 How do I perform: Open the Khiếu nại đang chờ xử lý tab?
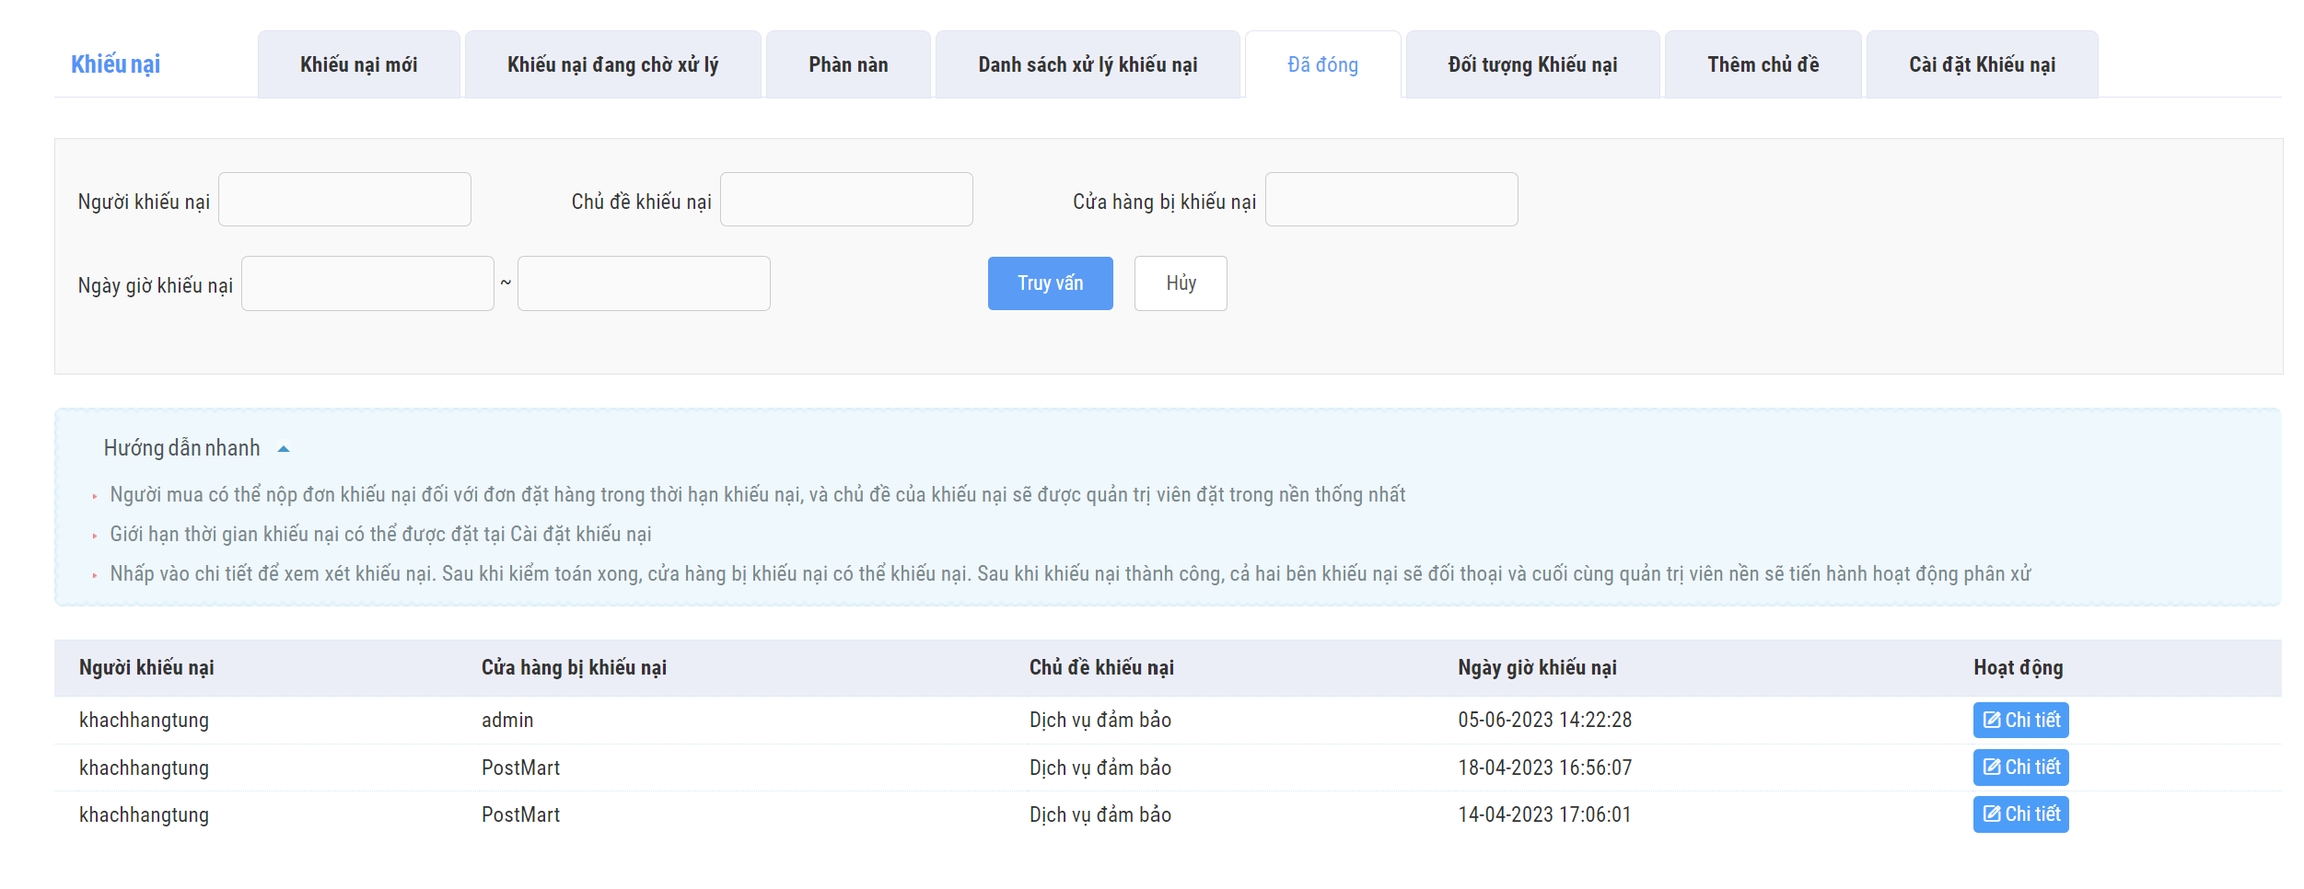pos(612,65)
